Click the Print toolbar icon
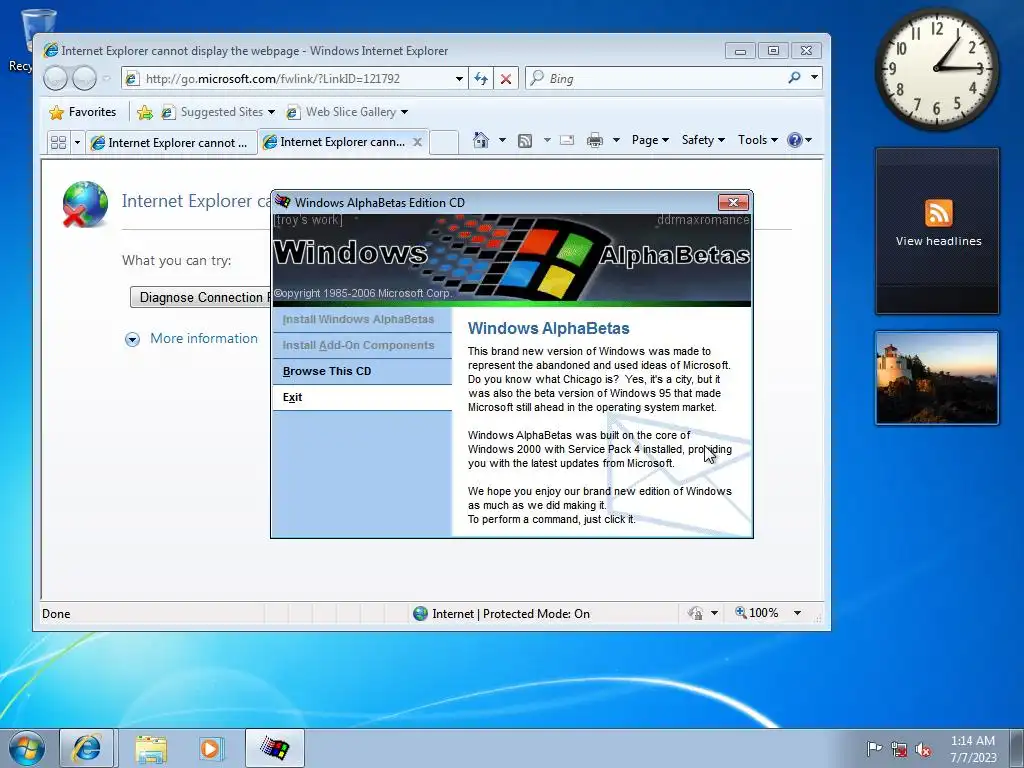This screenshot has width=1024, height=768. tap(594, 140)
